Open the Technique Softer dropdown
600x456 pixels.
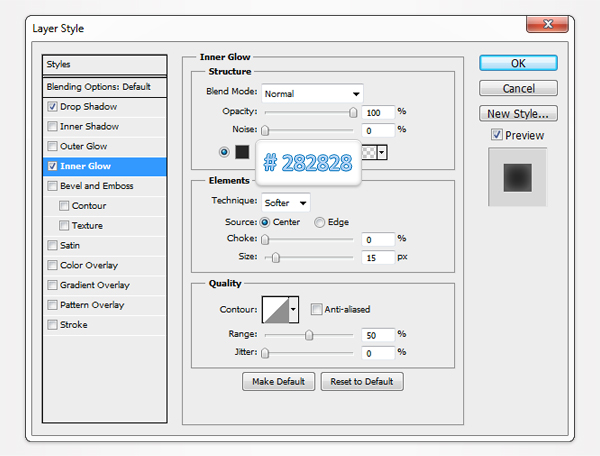pos(286,203)
